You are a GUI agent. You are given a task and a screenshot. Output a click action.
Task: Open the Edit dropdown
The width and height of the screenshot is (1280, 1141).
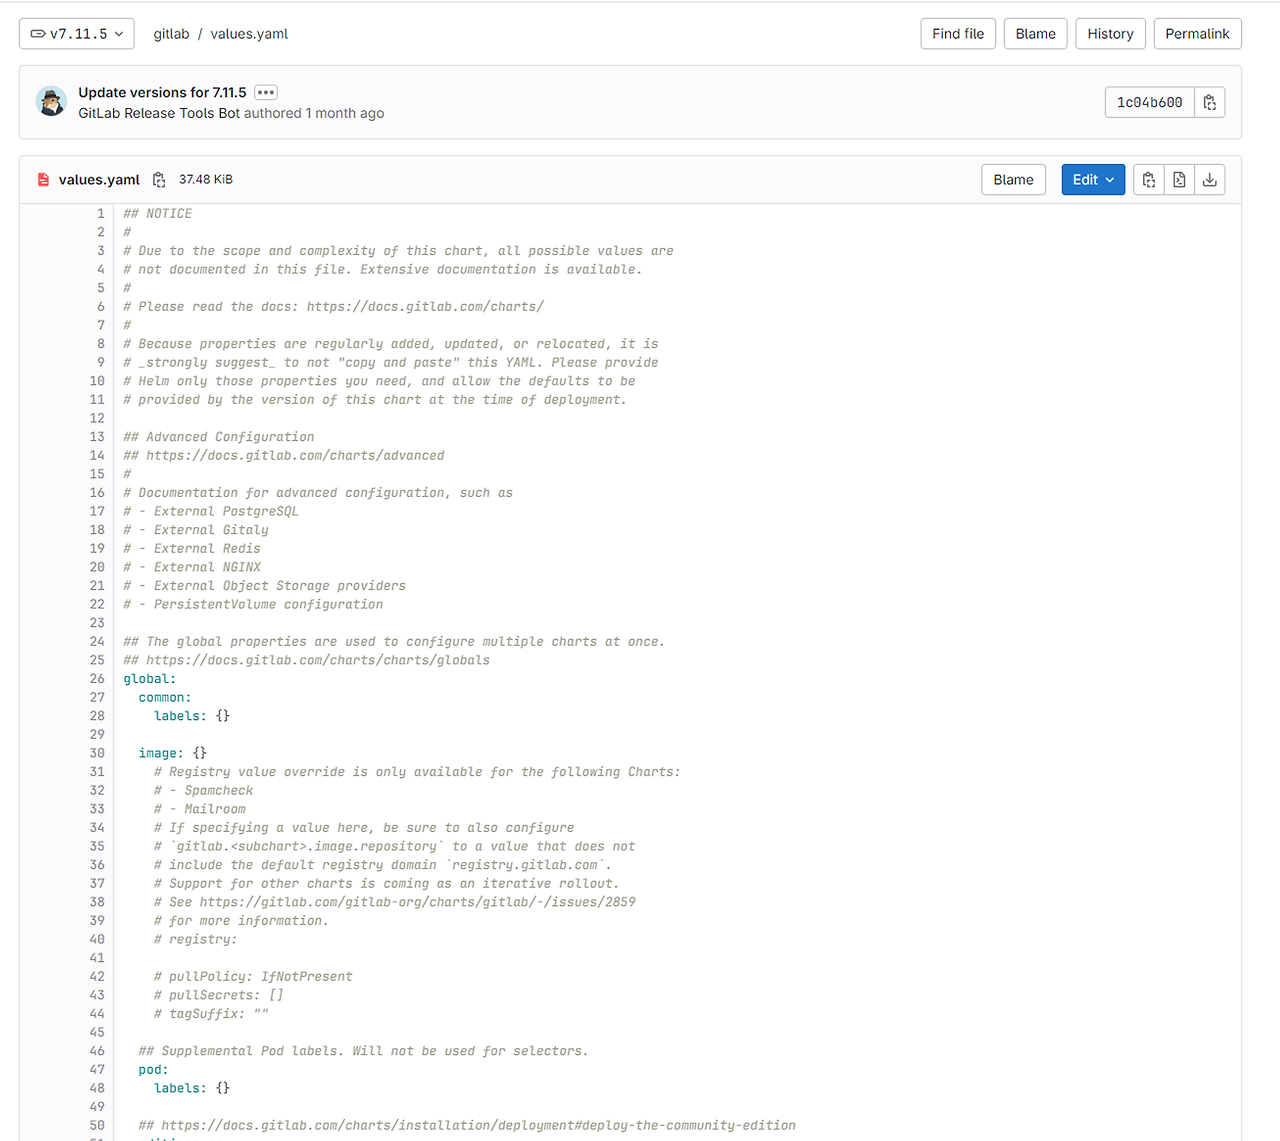[x=1093, y=180]
